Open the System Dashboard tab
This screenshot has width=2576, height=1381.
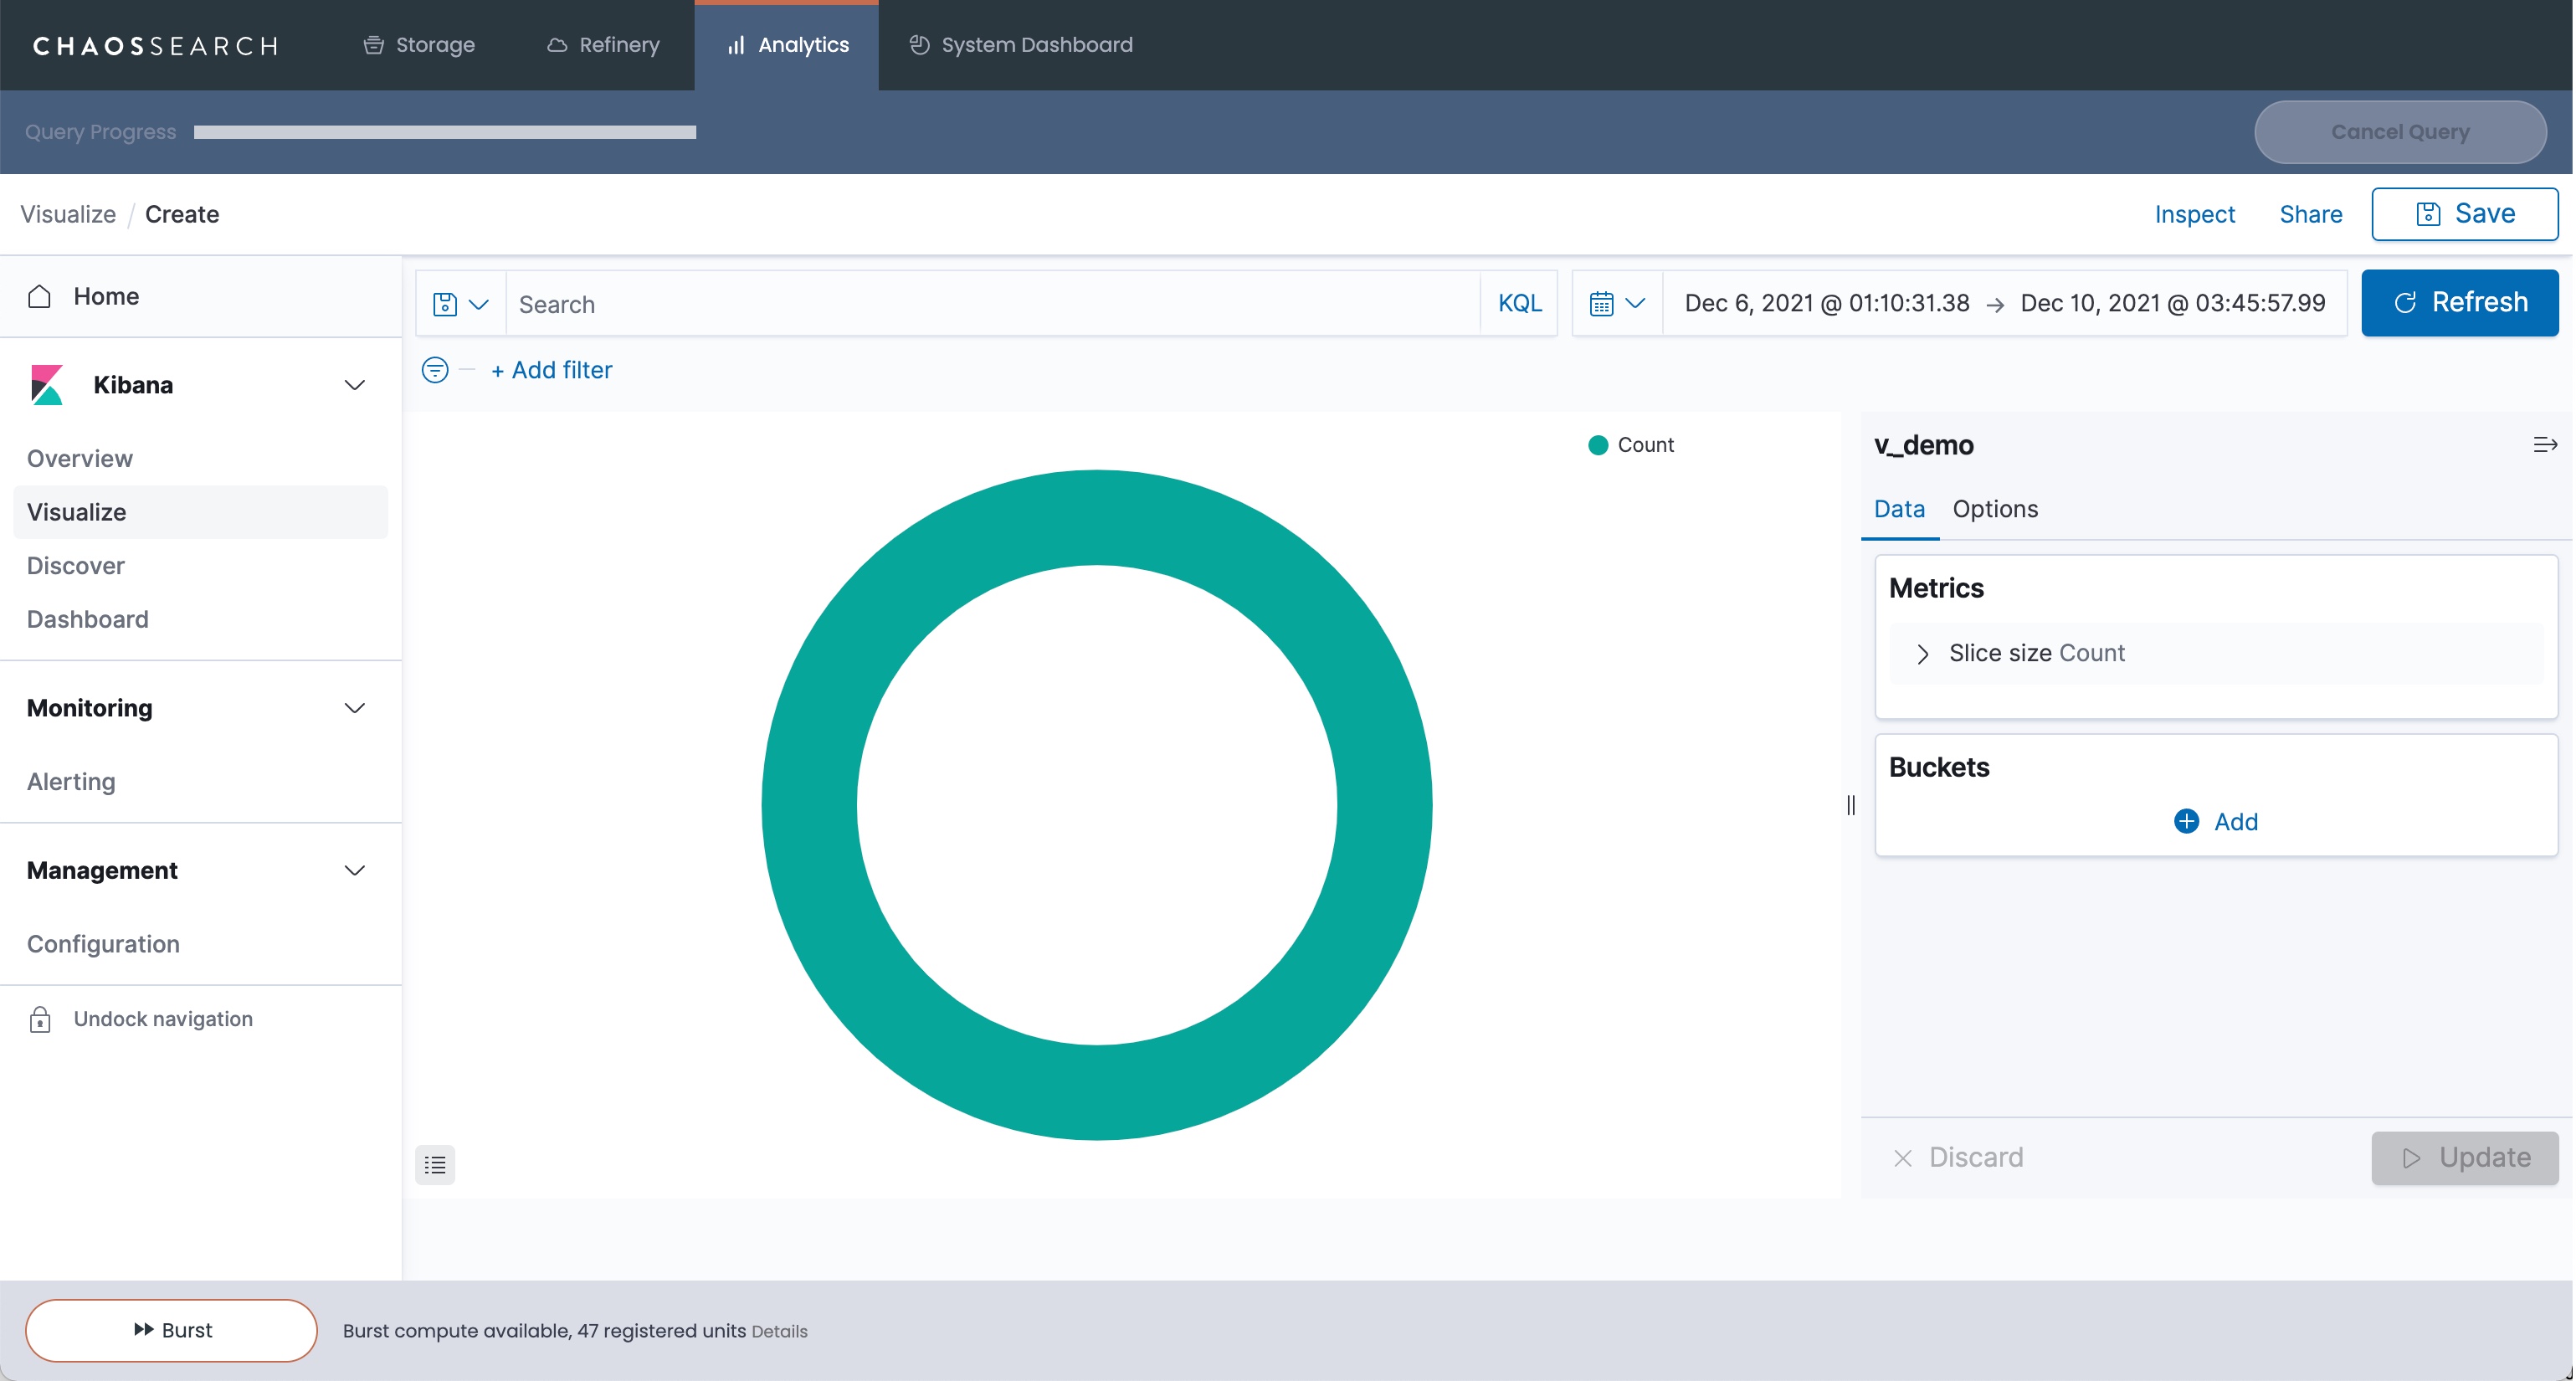(1021, 45)
